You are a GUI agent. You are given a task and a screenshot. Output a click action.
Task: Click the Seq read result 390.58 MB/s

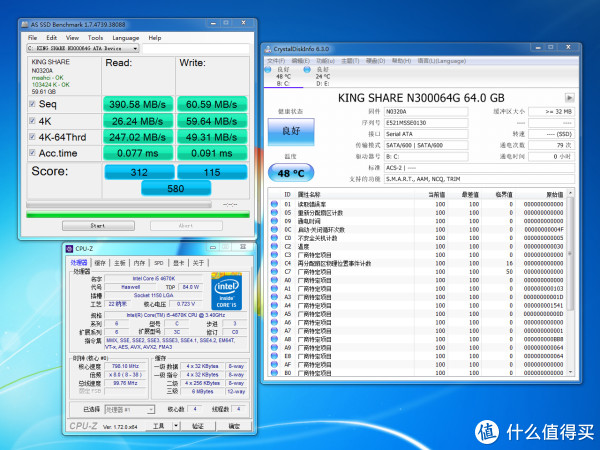pos(138,104)
